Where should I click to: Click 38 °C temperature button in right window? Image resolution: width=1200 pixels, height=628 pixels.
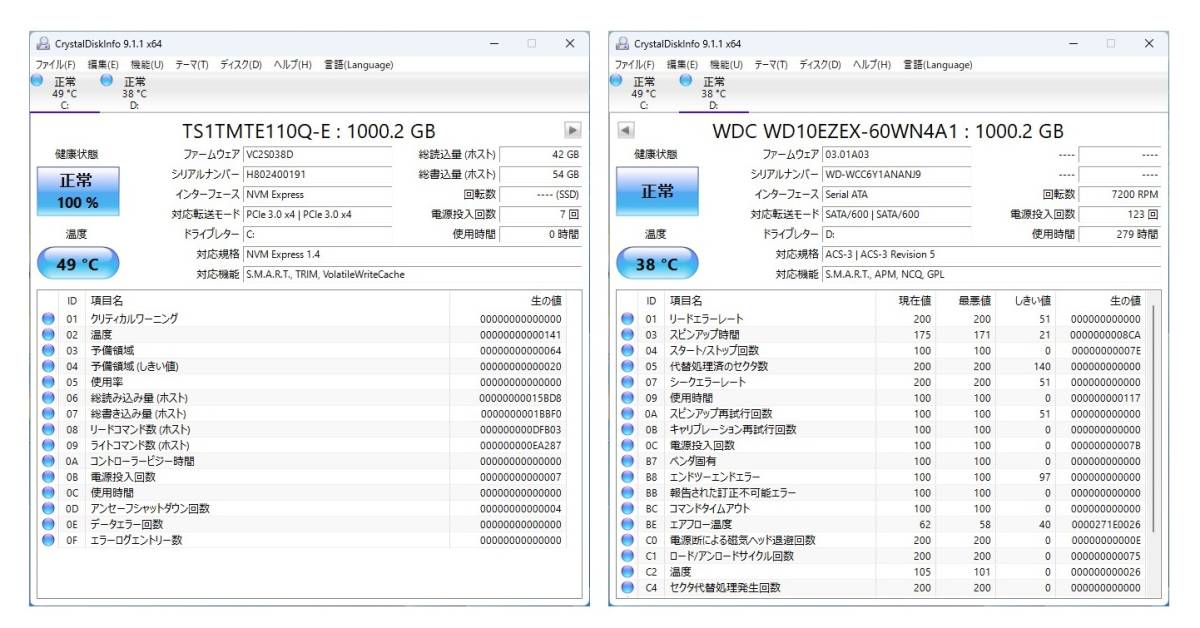tap(657, 264)
